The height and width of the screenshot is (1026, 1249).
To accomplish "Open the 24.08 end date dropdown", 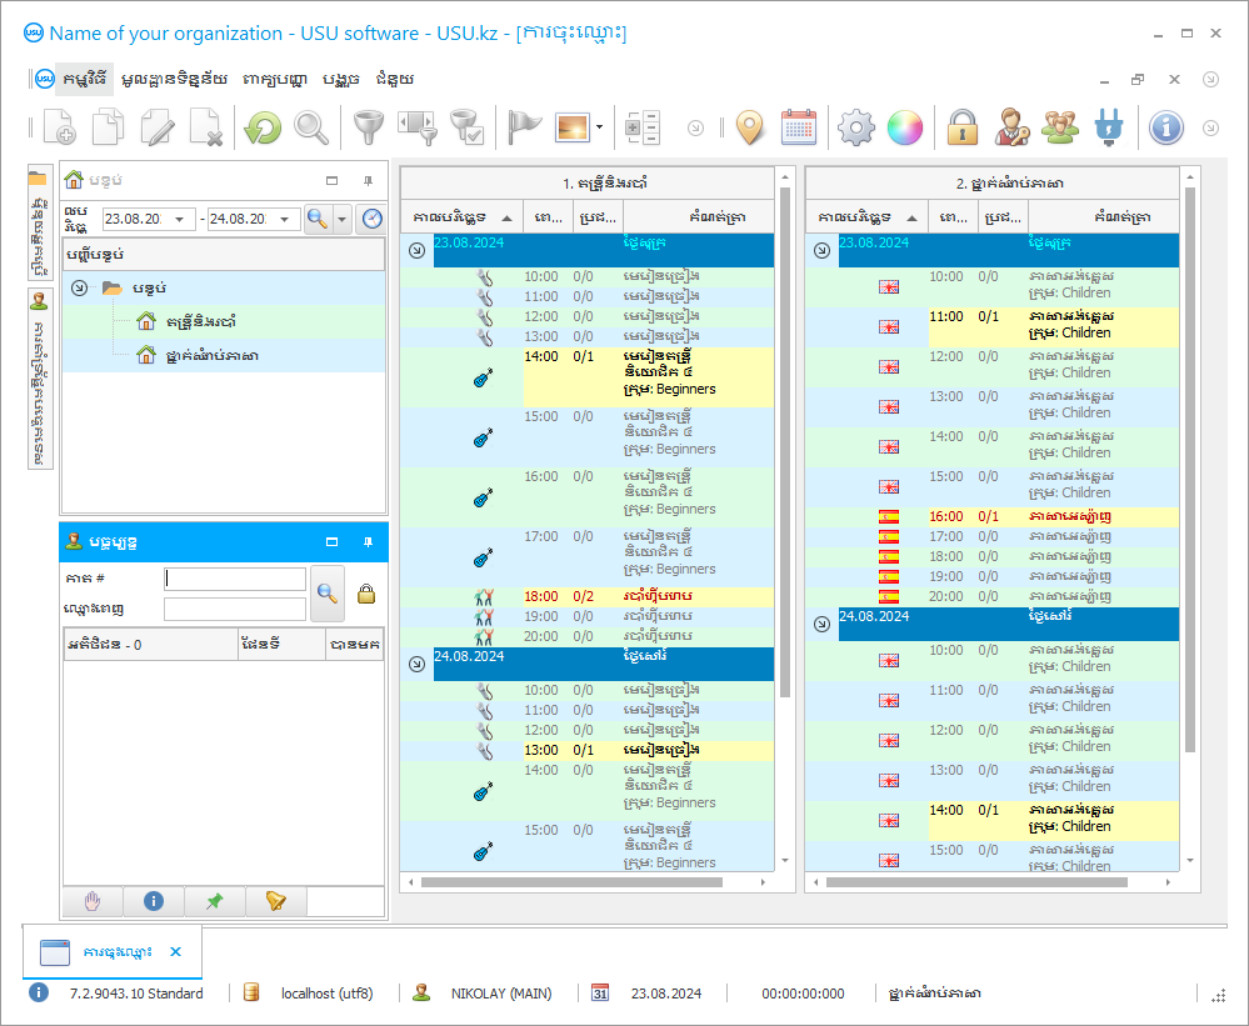I will [285, 219].
